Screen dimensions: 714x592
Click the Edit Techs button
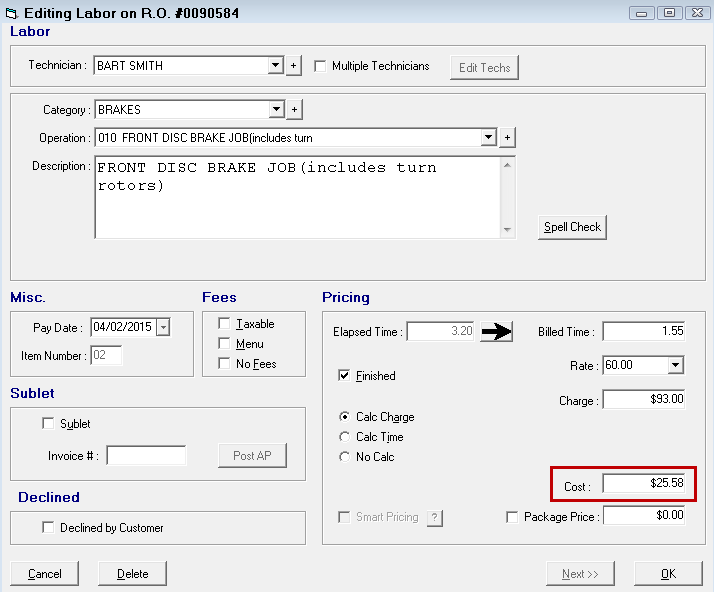point(484,68)
